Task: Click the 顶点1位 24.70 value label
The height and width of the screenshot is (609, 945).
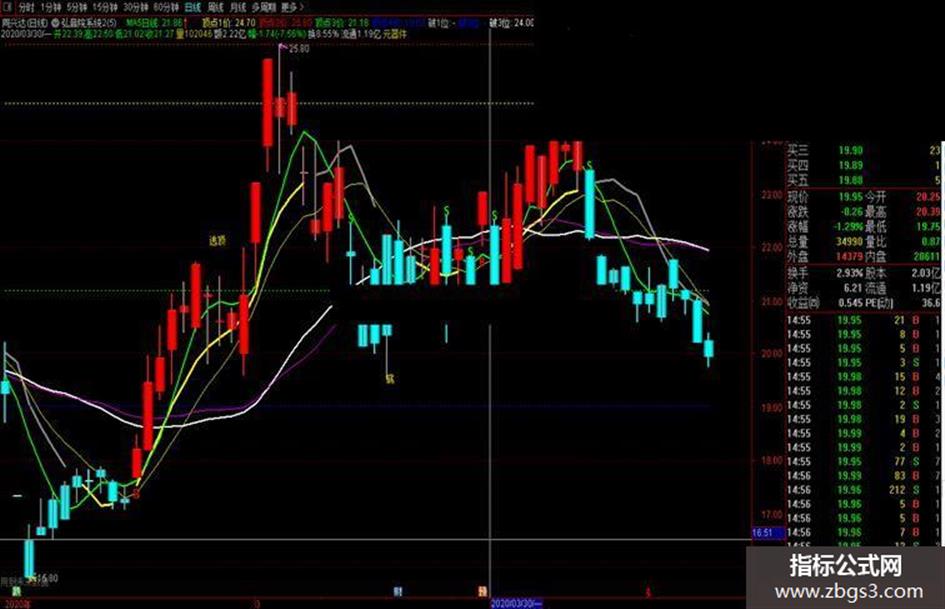Action: (228, 23)
